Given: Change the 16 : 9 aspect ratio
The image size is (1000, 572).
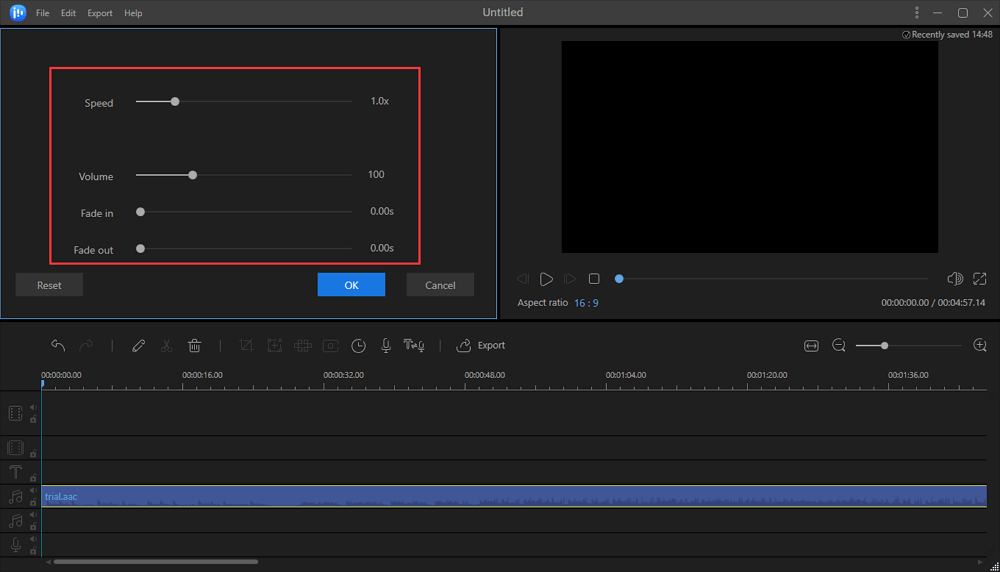Looking at the screenshot, I should coord(586,303).
